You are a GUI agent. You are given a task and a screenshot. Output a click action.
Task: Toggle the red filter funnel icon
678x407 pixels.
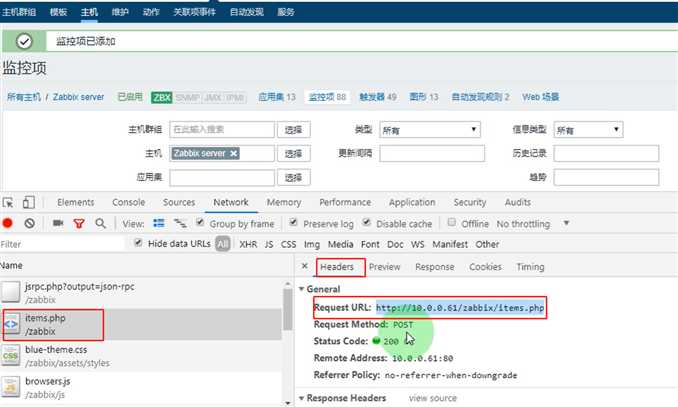pos(79,224)
